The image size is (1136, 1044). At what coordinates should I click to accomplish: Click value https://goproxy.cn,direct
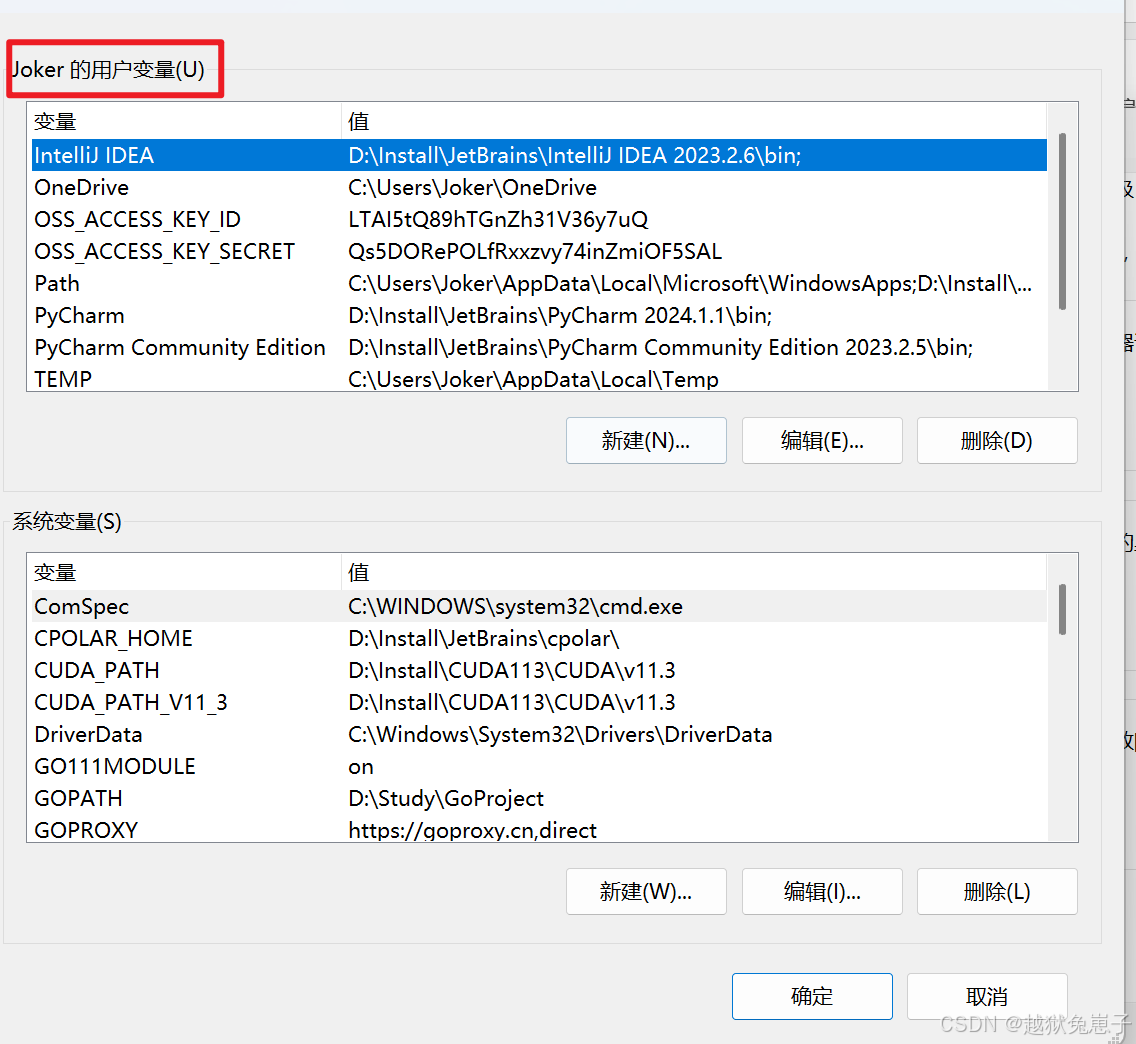tap(472, 830)
